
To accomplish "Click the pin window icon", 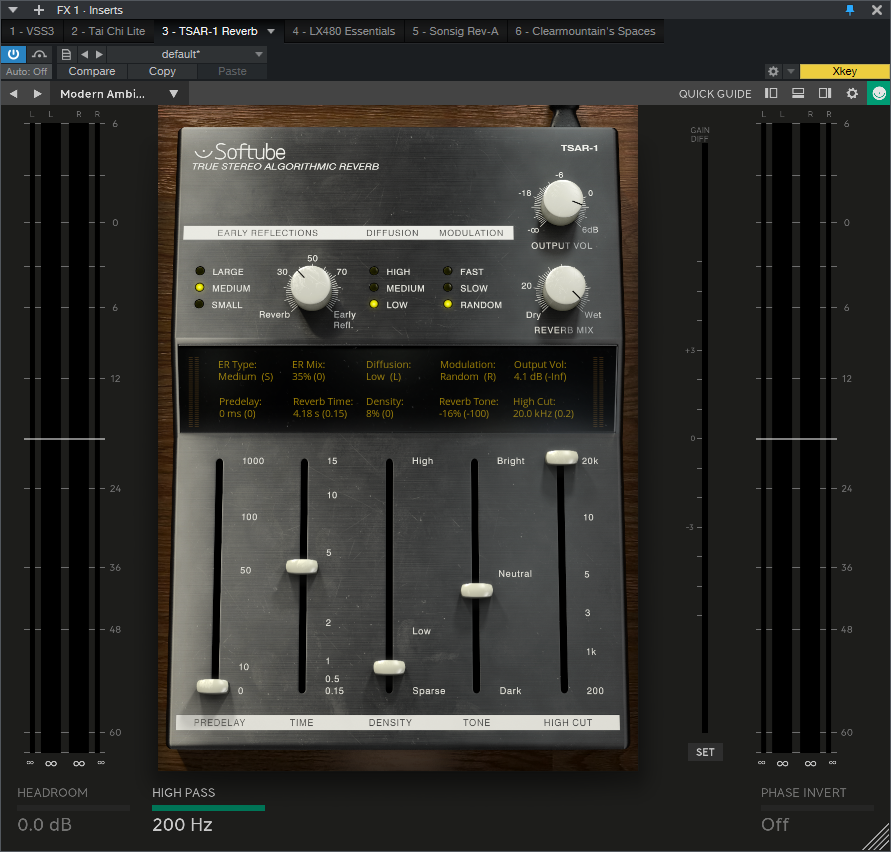I will pos(850,10).
